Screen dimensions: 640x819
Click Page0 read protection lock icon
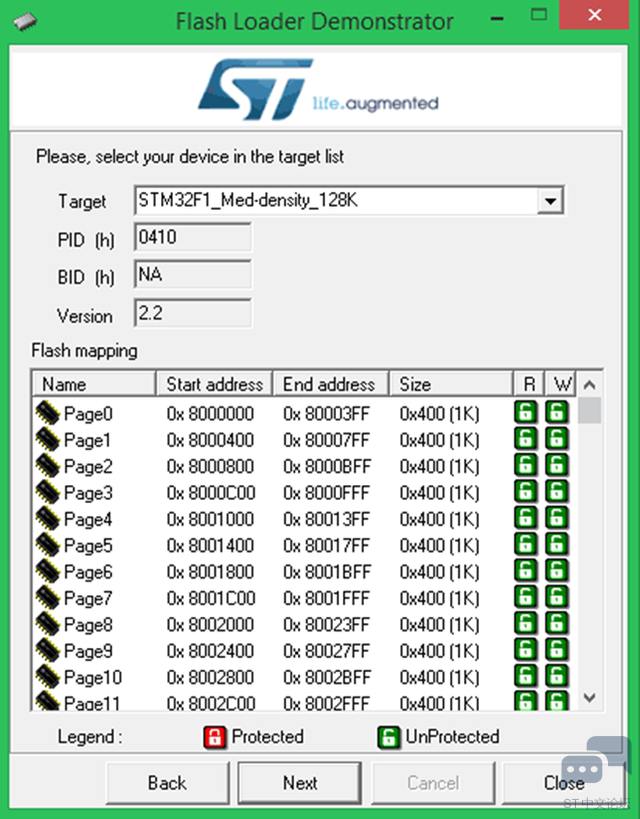click(526, 412)
